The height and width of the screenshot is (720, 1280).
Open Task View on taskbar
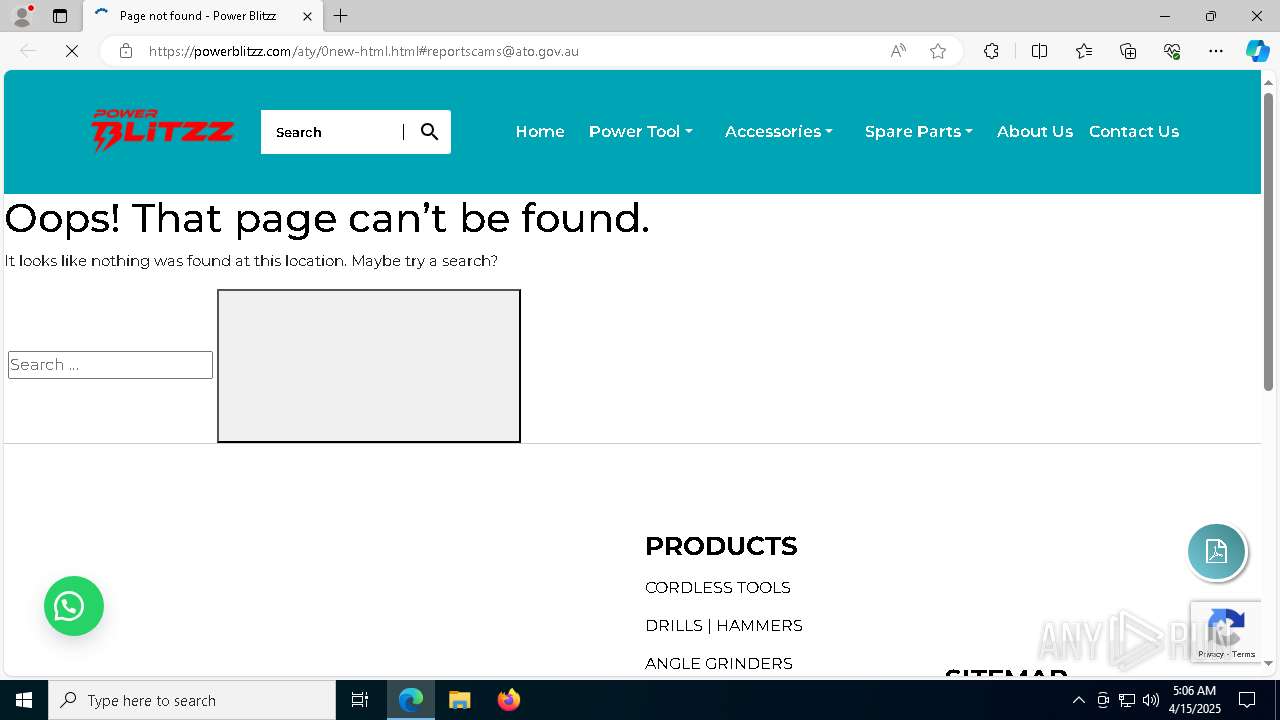[x=360, y=700]
